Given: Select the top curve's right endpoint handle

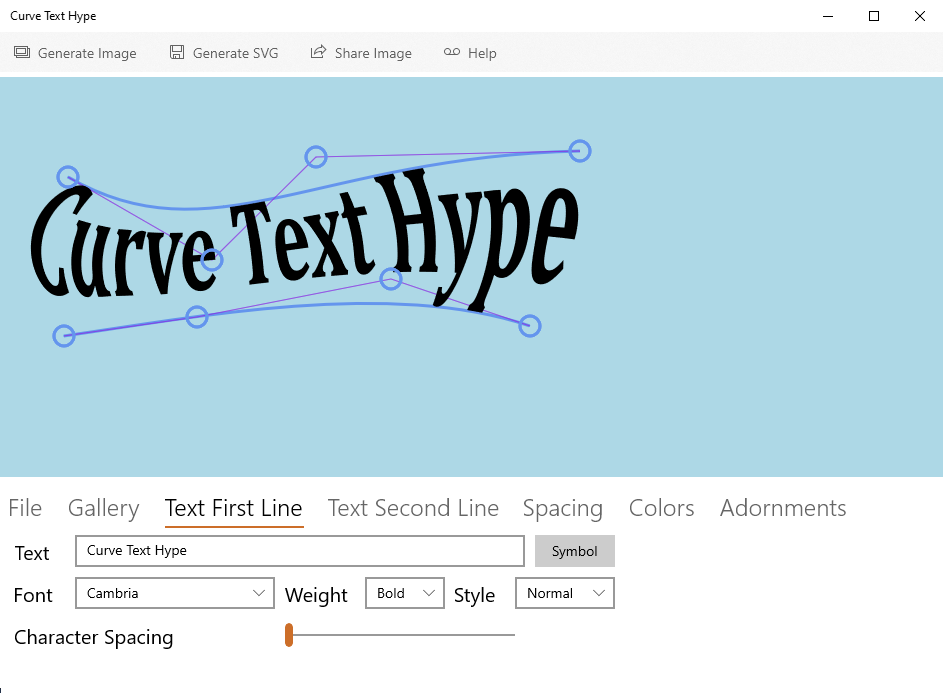Looking at the screenshot, I should 580,151.
